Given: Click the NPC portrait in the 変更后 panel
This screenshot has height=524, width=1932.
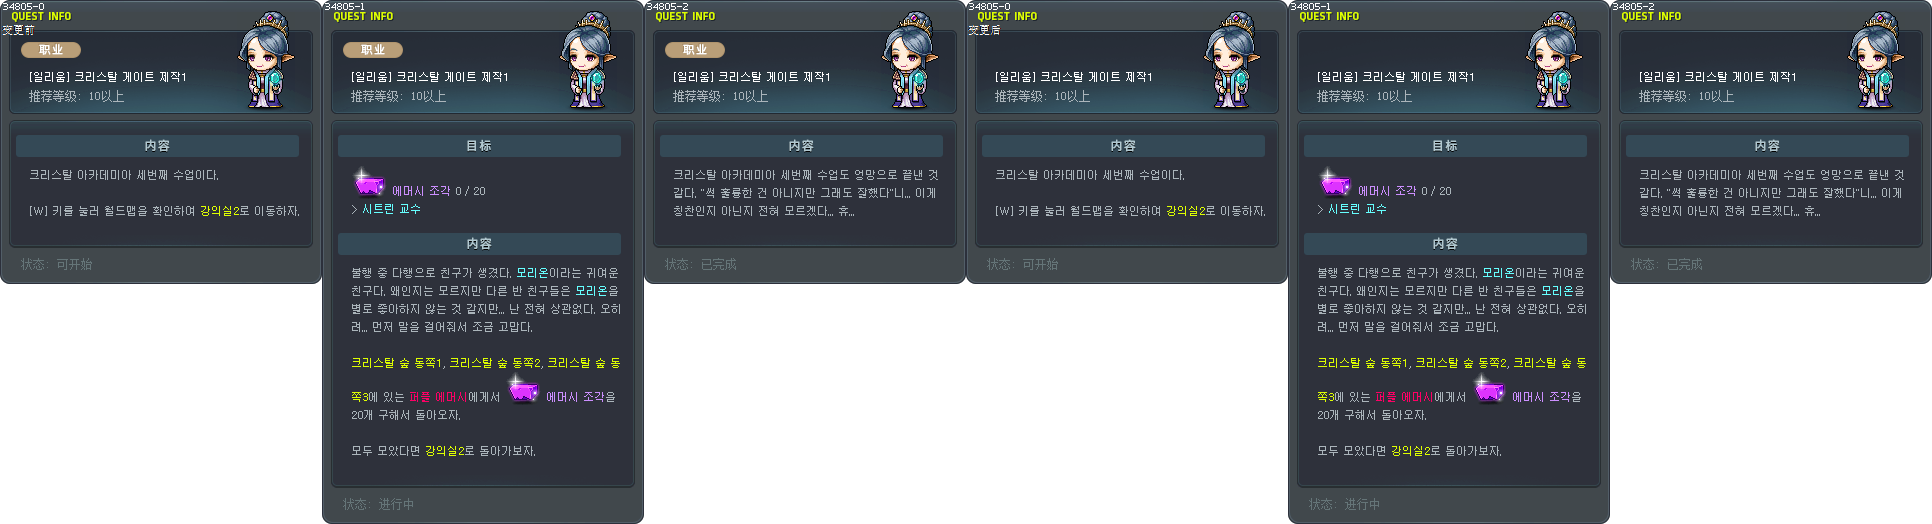Looking at the screenshot, I should pos(1232,61).
